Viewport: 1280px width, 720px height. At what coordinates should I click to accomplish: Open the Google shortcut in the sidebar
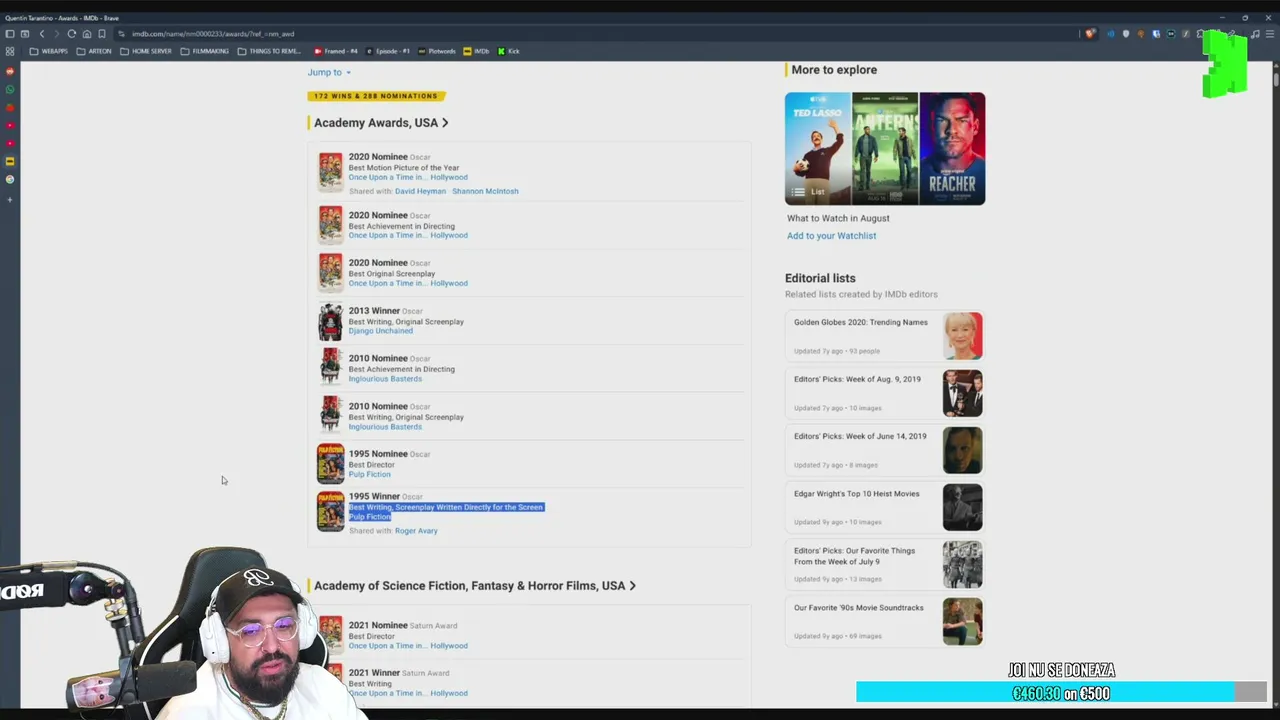pos(10,179)
